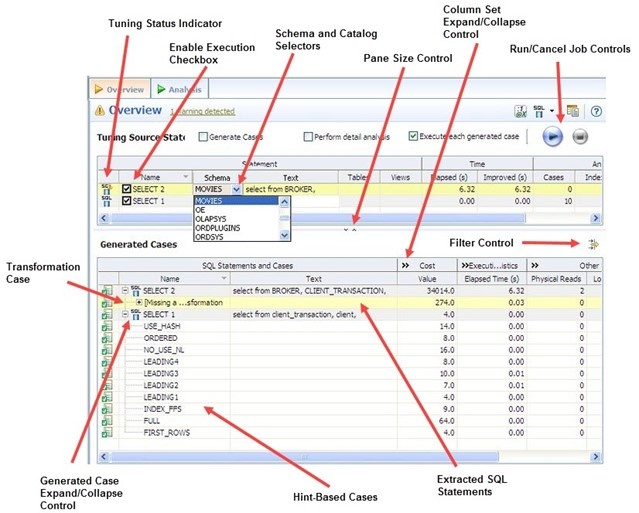Click case status icon of FIRST_ROWS row
Viewport: 639px width, 513px height.
tap(107, 433)
